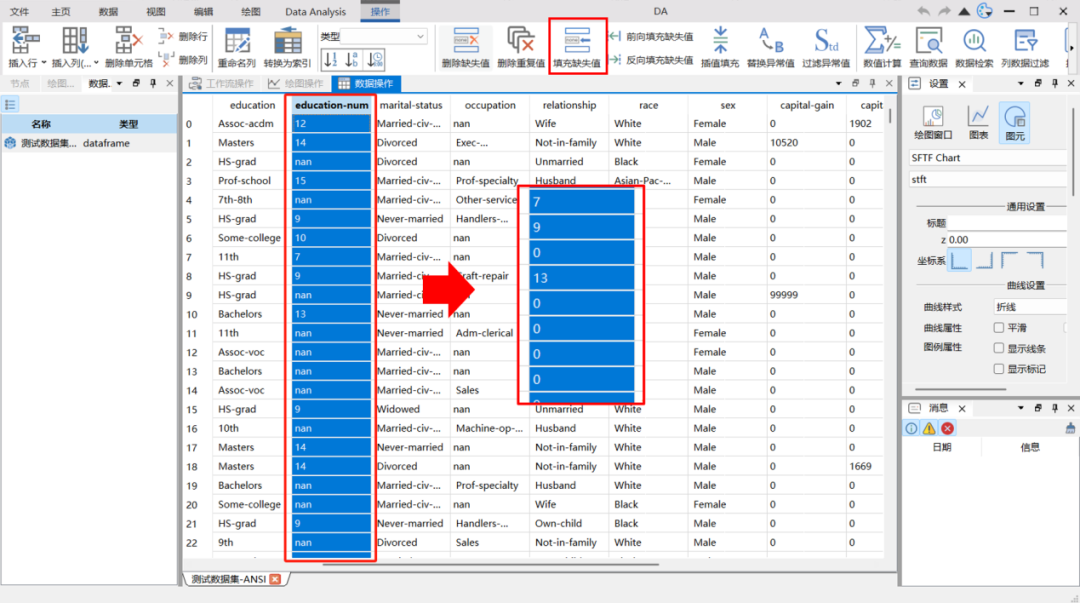Toggle the error message filter icon
Image resolution: width=1080 pixels, height=603 pixels.
(948, 428)
